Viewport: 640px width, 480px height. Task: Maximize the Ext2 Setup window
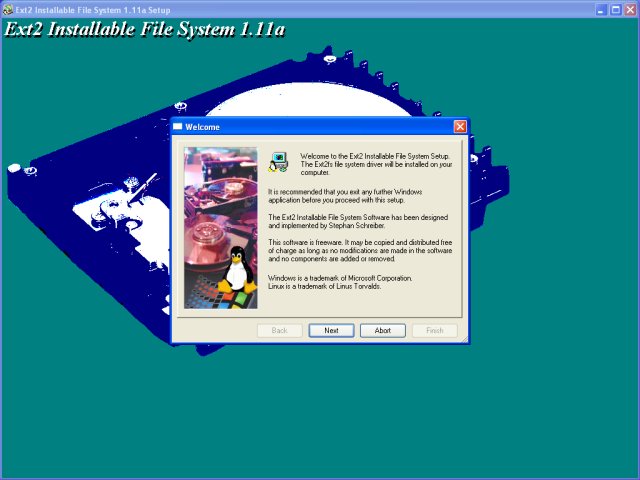click(616, 10)
